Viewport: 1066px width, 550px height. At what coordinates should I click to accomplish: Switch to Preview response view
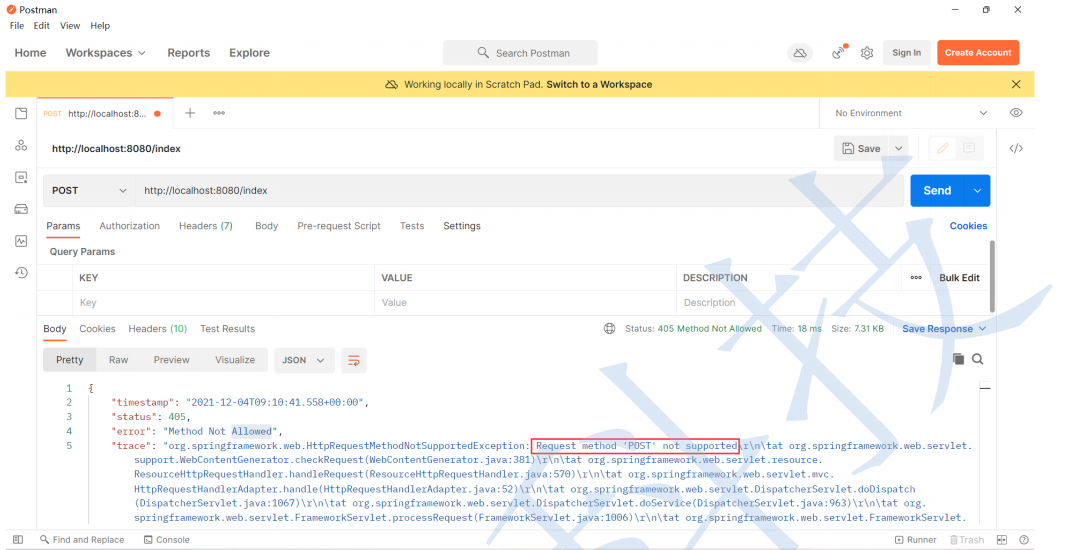171,360
